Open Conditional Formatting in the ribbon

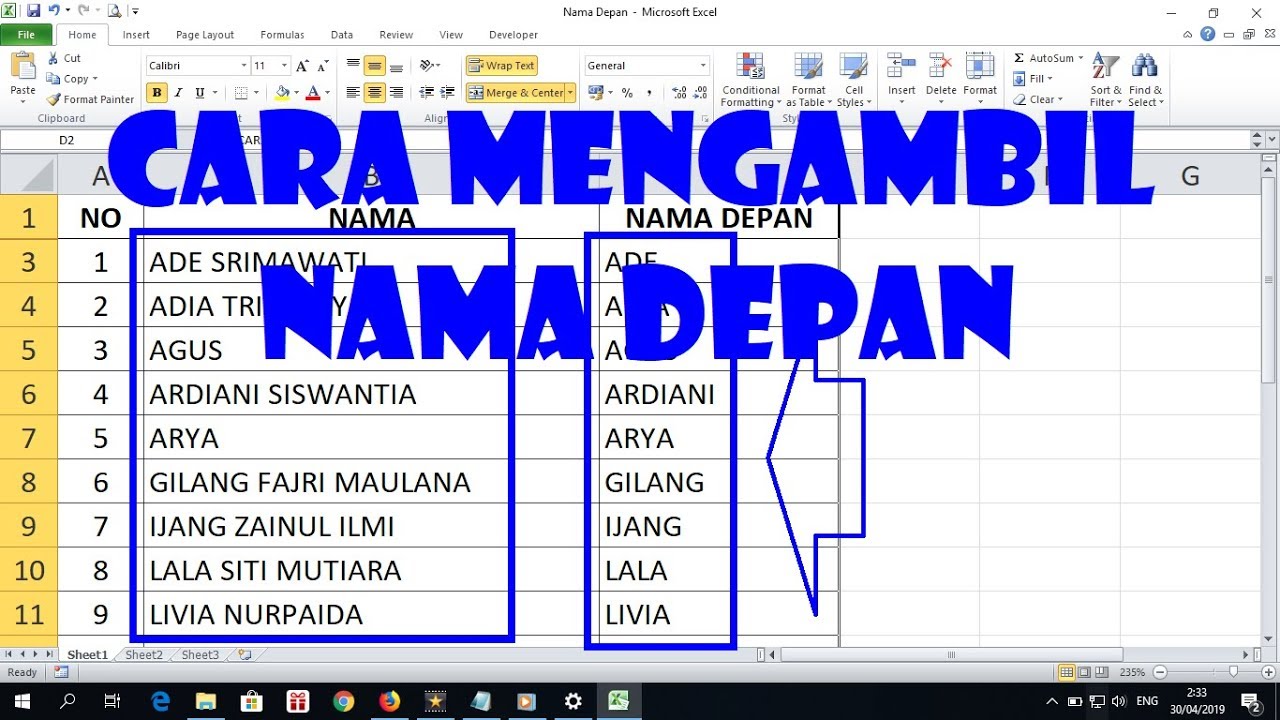[750, 80]
